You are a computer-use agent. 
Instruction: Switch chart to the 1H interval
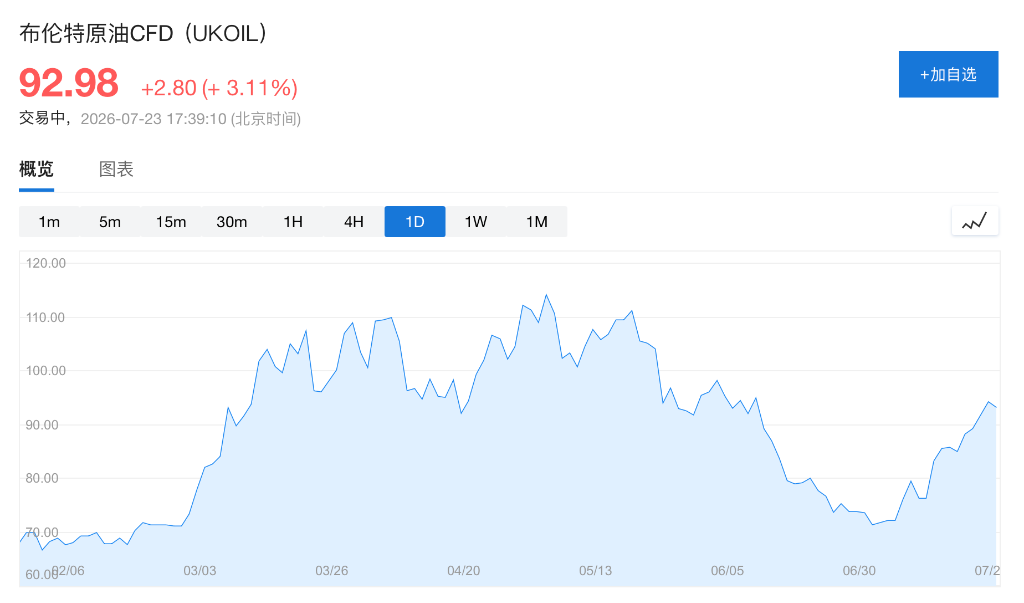[293, 221]
